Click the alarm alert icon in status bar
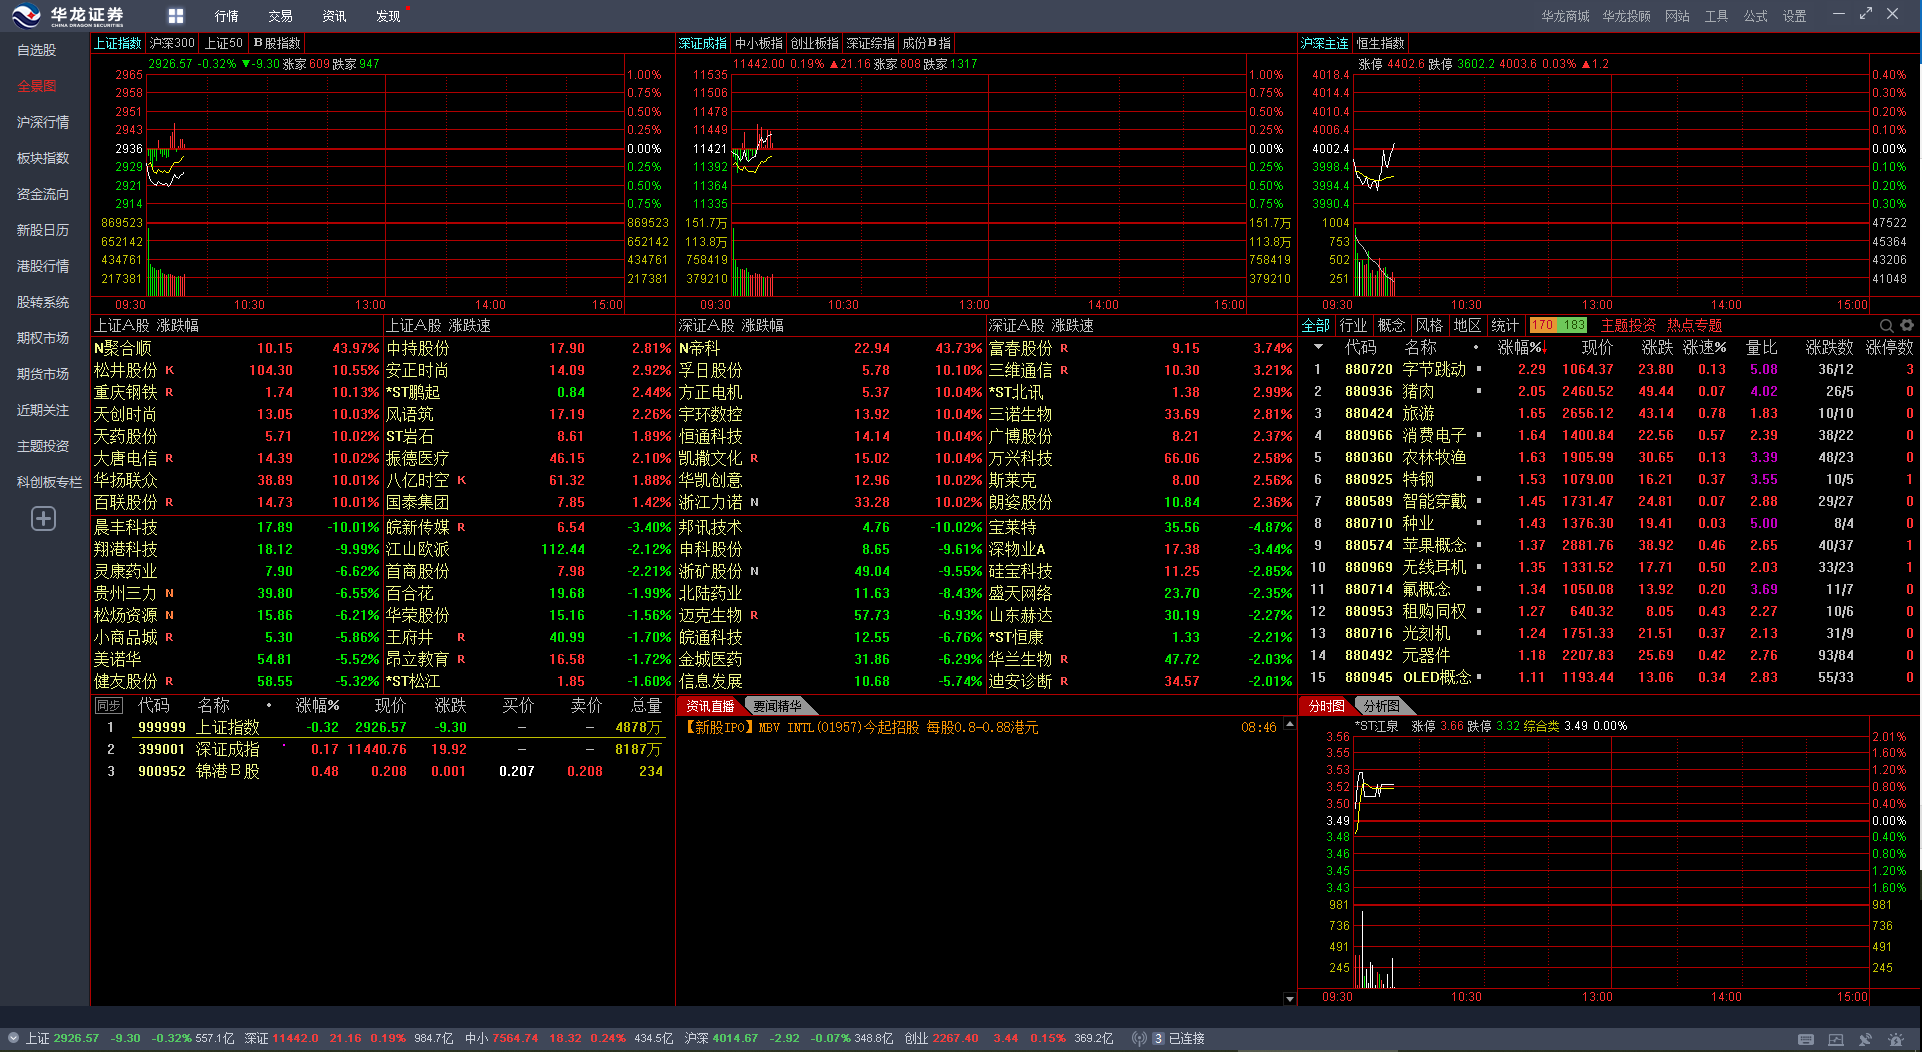Image resolution: width=1922 pixels, height=1052 pixels. [1895, 1039]
